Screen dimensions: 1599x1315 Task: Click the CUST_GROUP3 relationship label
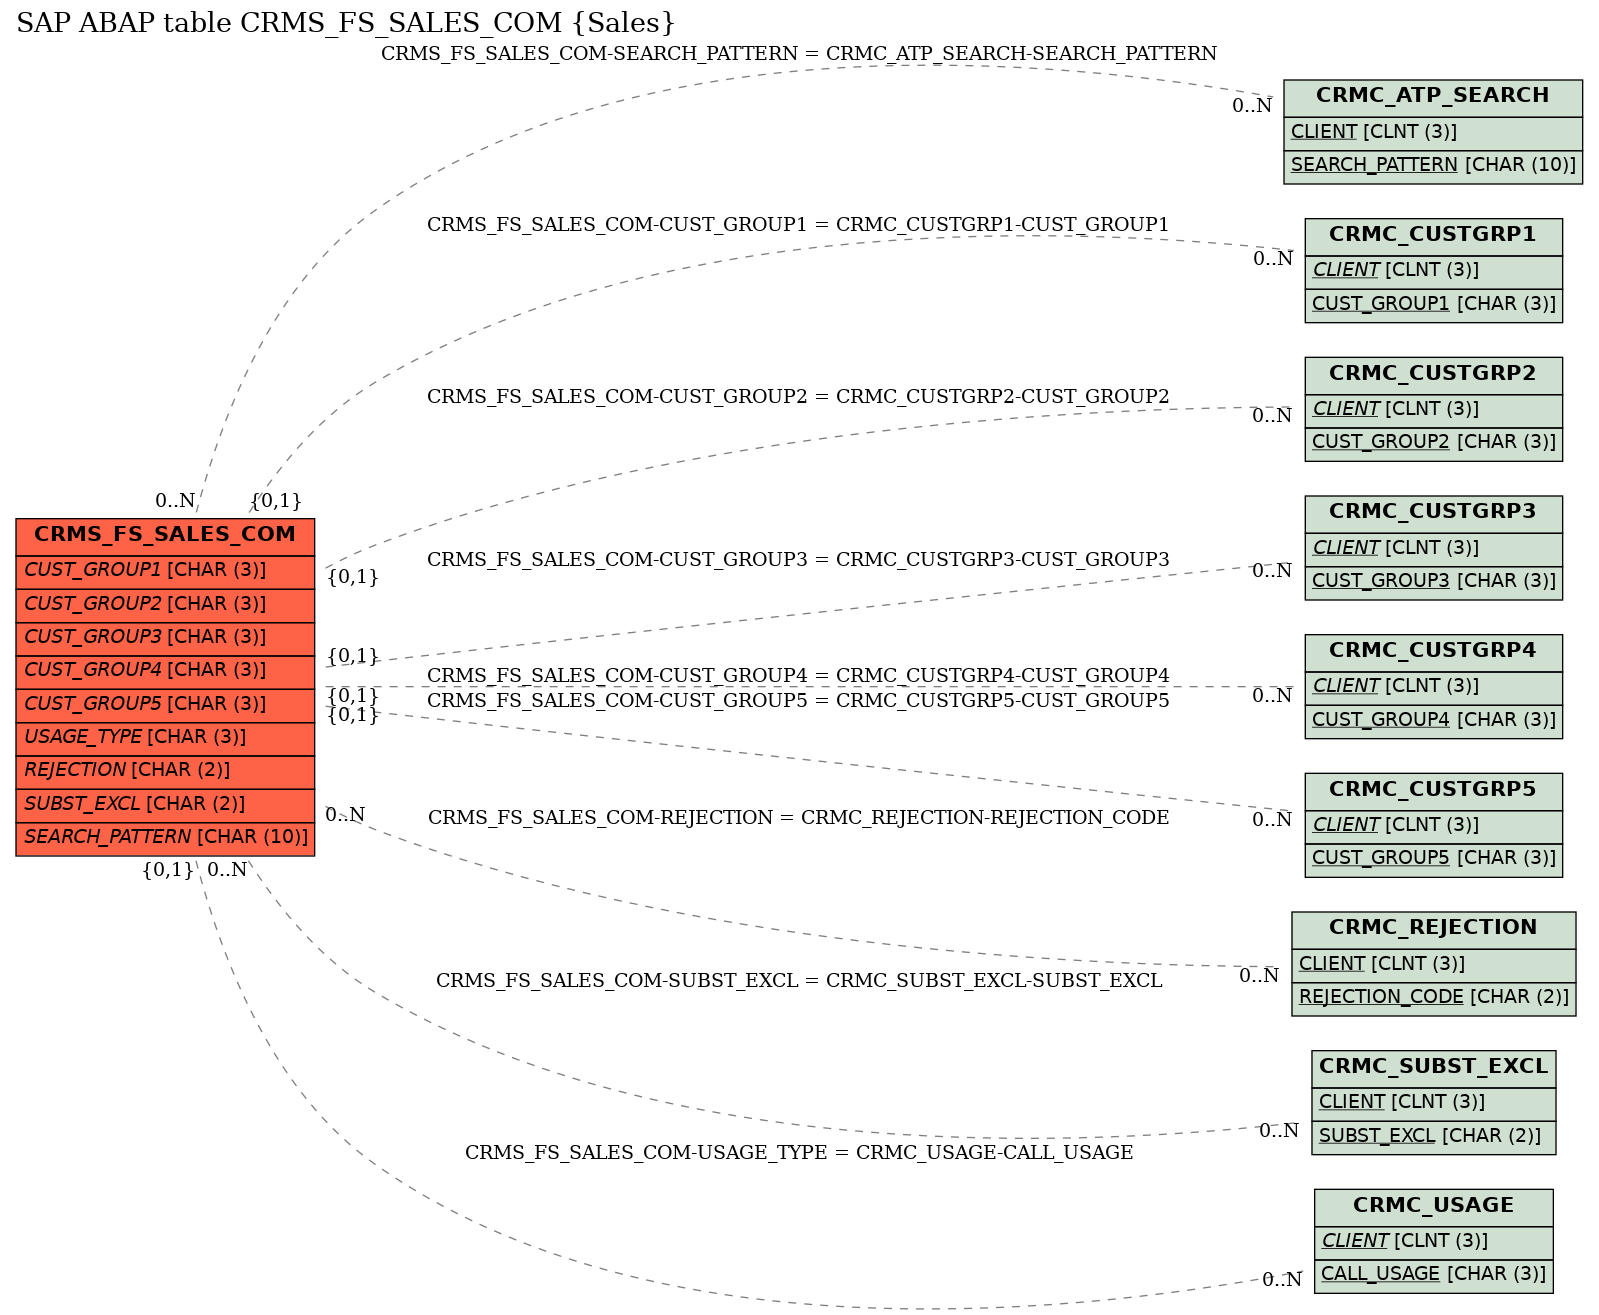click(798, 560)
